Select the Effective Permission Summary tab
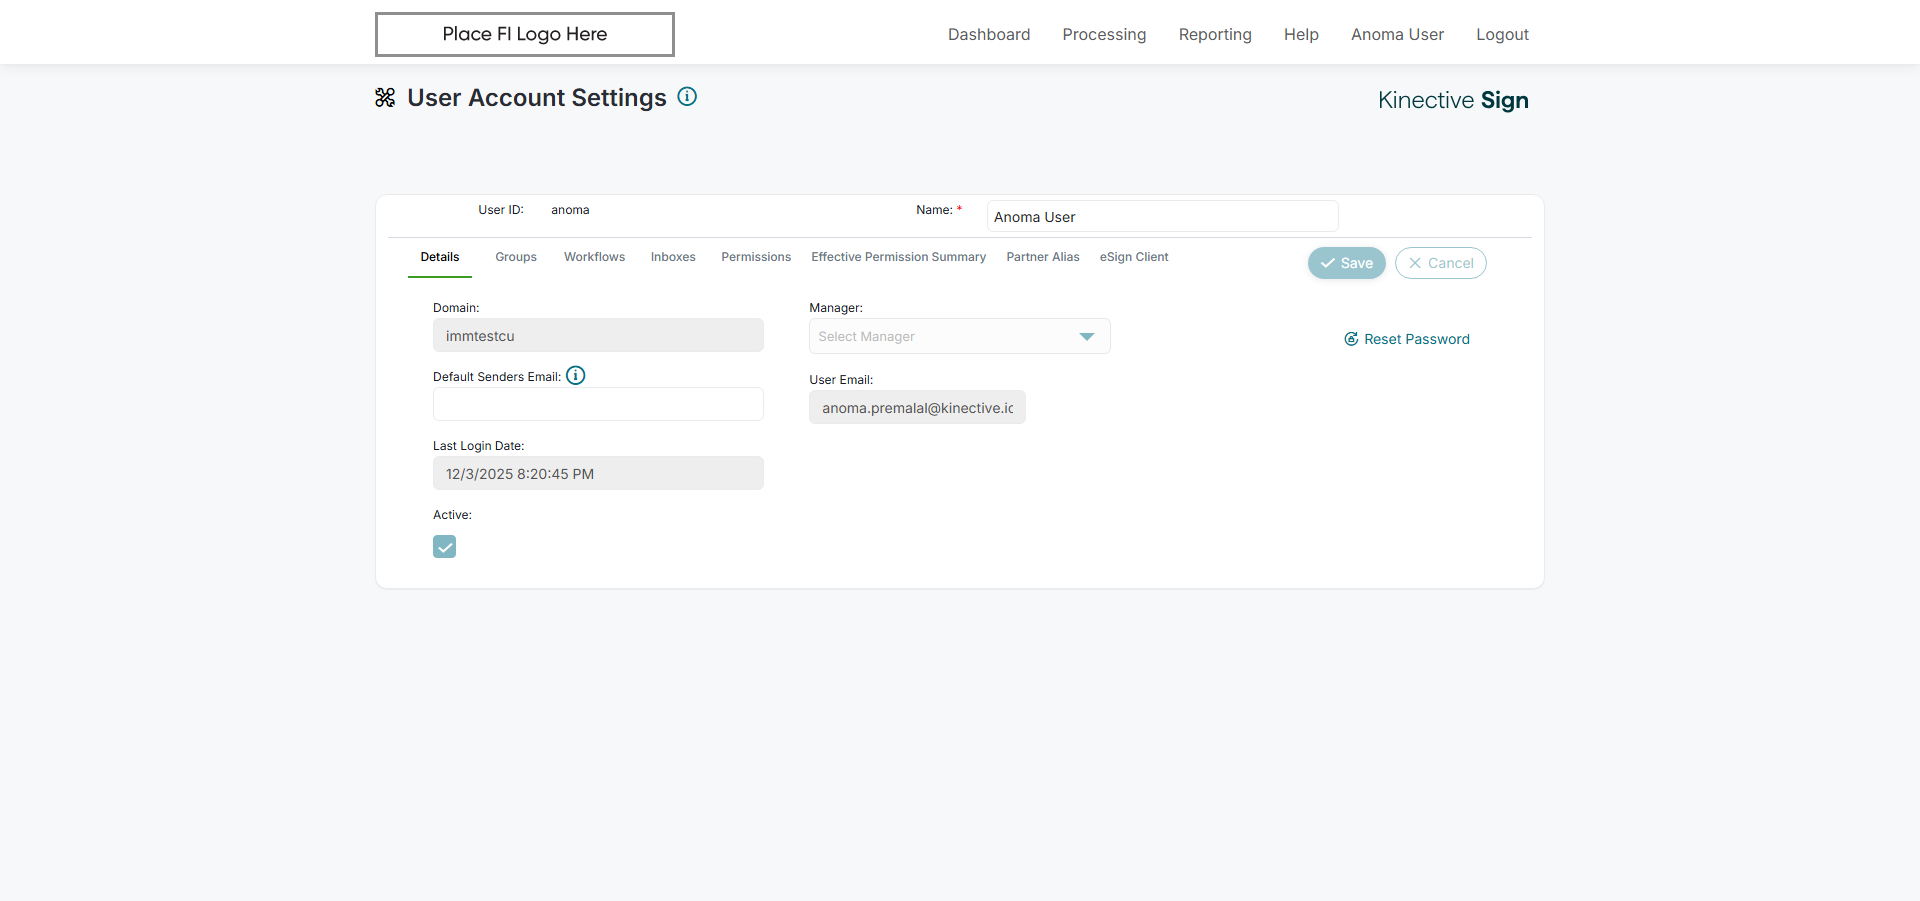 (x=898, y=257)
